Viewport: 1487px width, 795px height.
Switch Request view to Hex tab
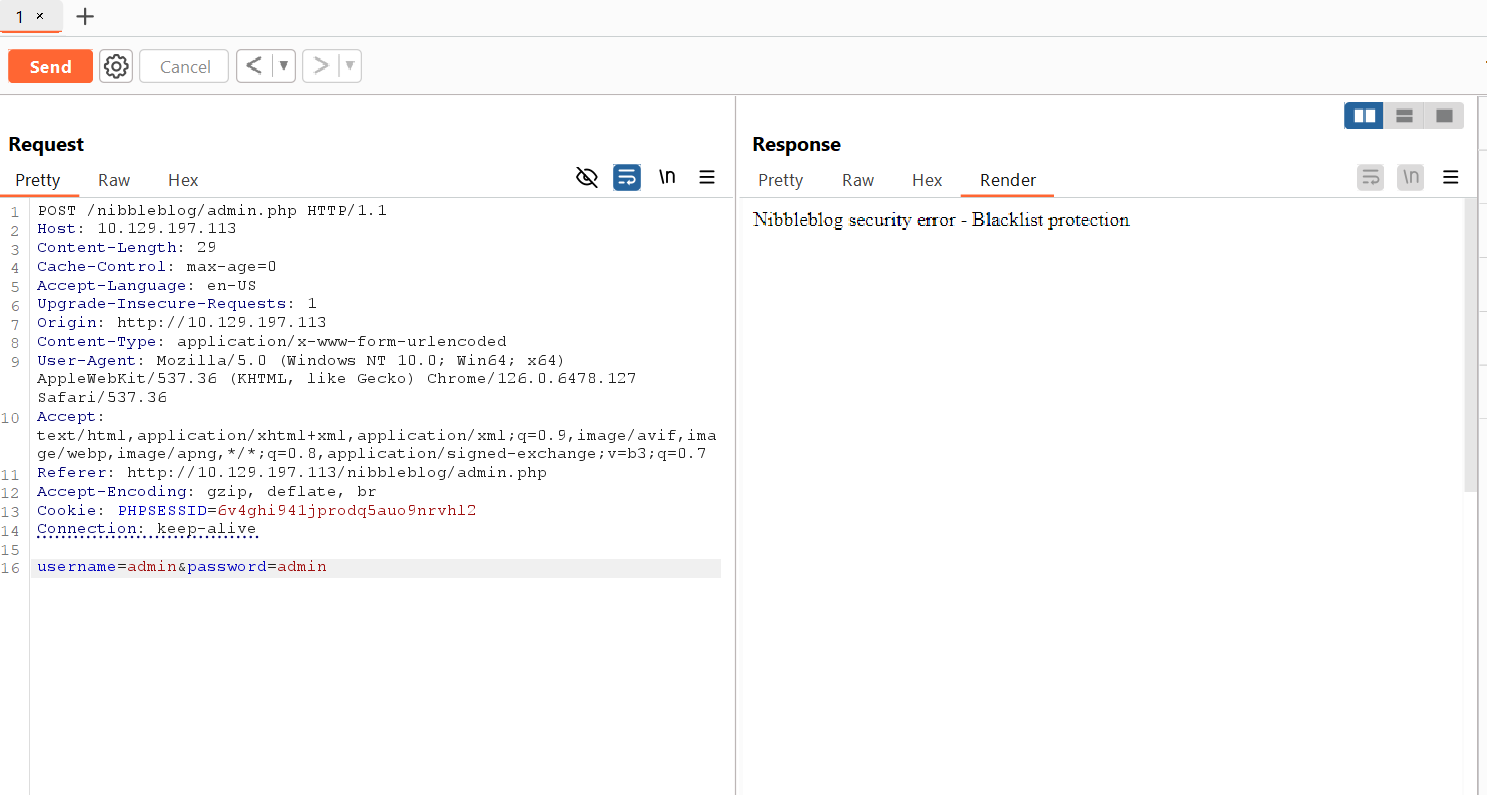183,180
